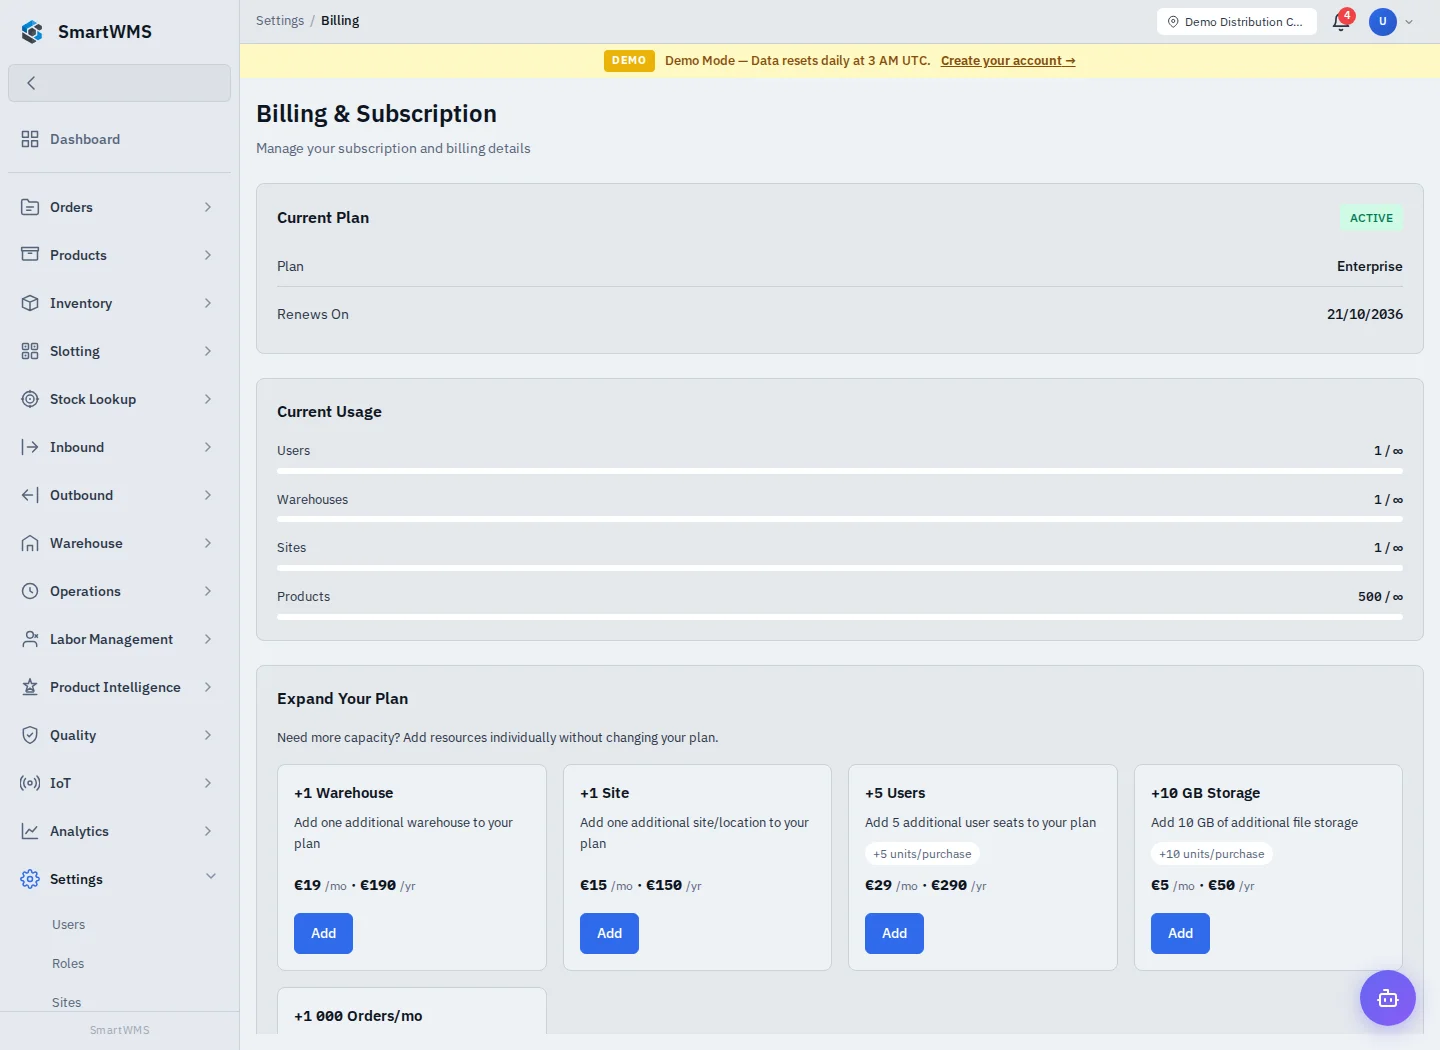1440x1050 pixels.
Task: Click the Quality shield icon
Action: [x=30, y=735]
